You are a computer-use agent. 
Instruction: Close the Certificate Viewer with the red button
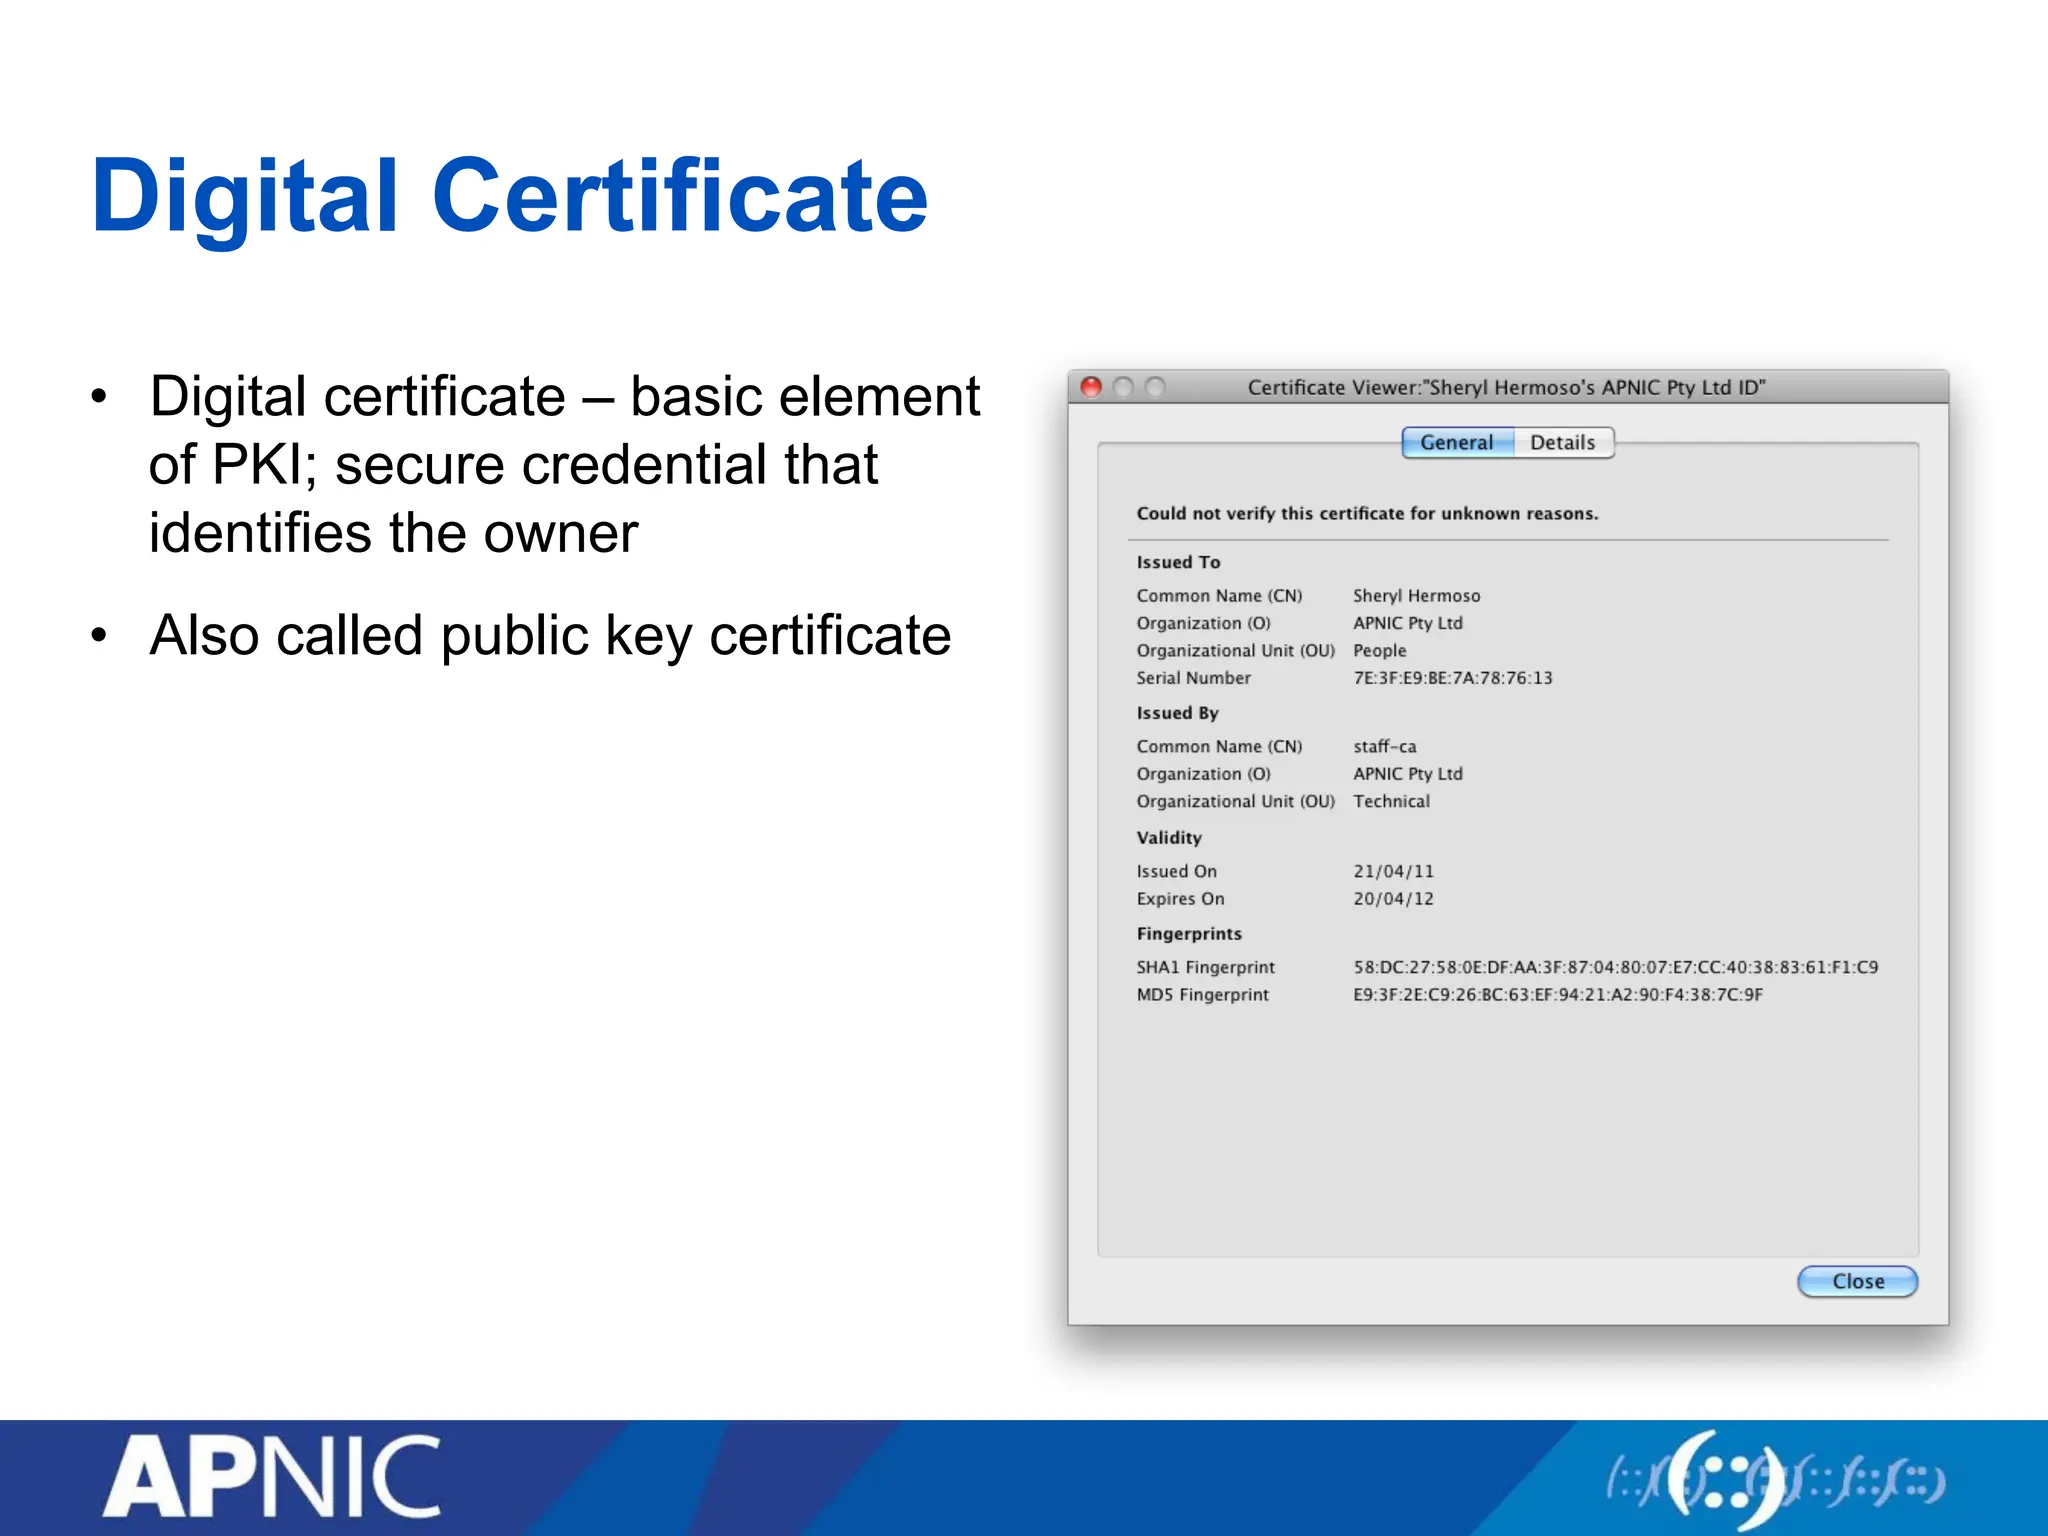[1092, 387]
